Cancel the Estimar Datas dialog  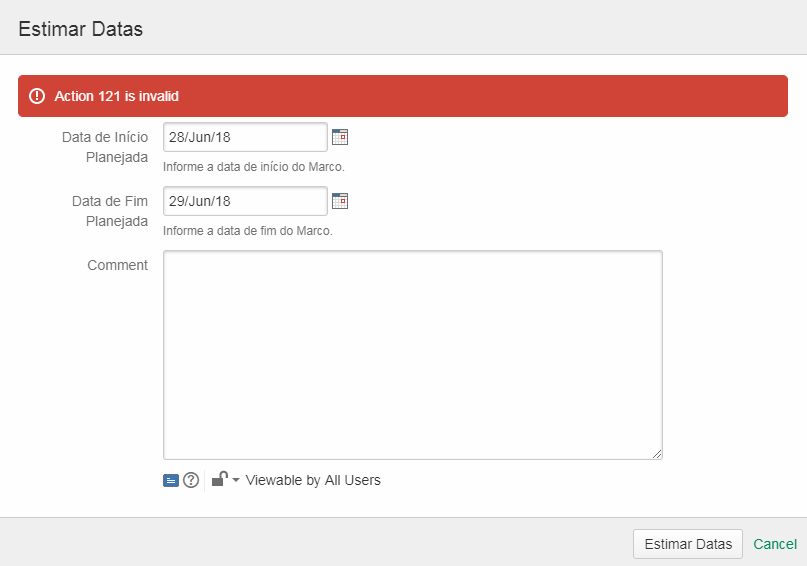pyautogui.click(x=775, y=544)
